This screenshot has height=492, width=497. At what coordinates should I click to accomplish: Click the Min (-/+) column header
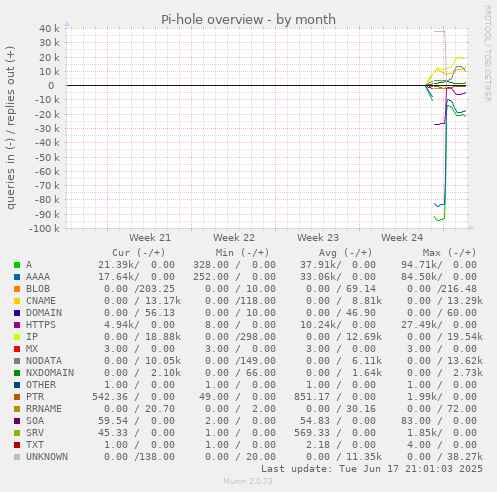point(242,253)
